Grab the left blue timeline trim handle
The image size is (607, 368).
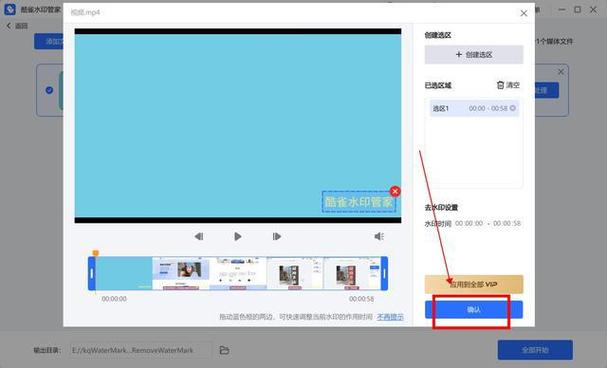point(92,274)
